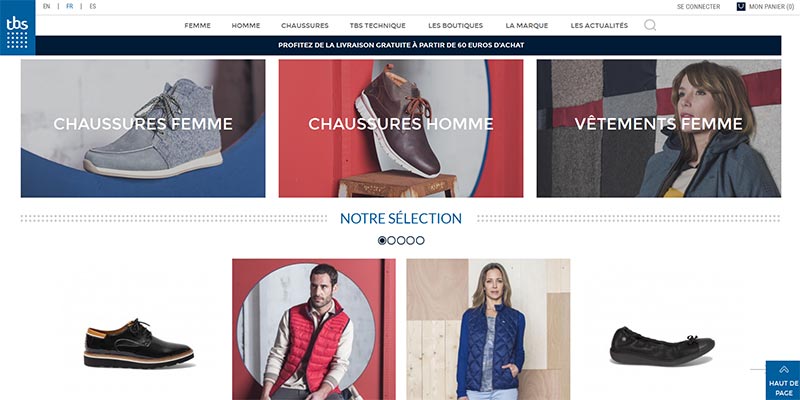Click the Haut de Page arrow icon
This screenshot has height=400, width=800.
tap(783, 369)
